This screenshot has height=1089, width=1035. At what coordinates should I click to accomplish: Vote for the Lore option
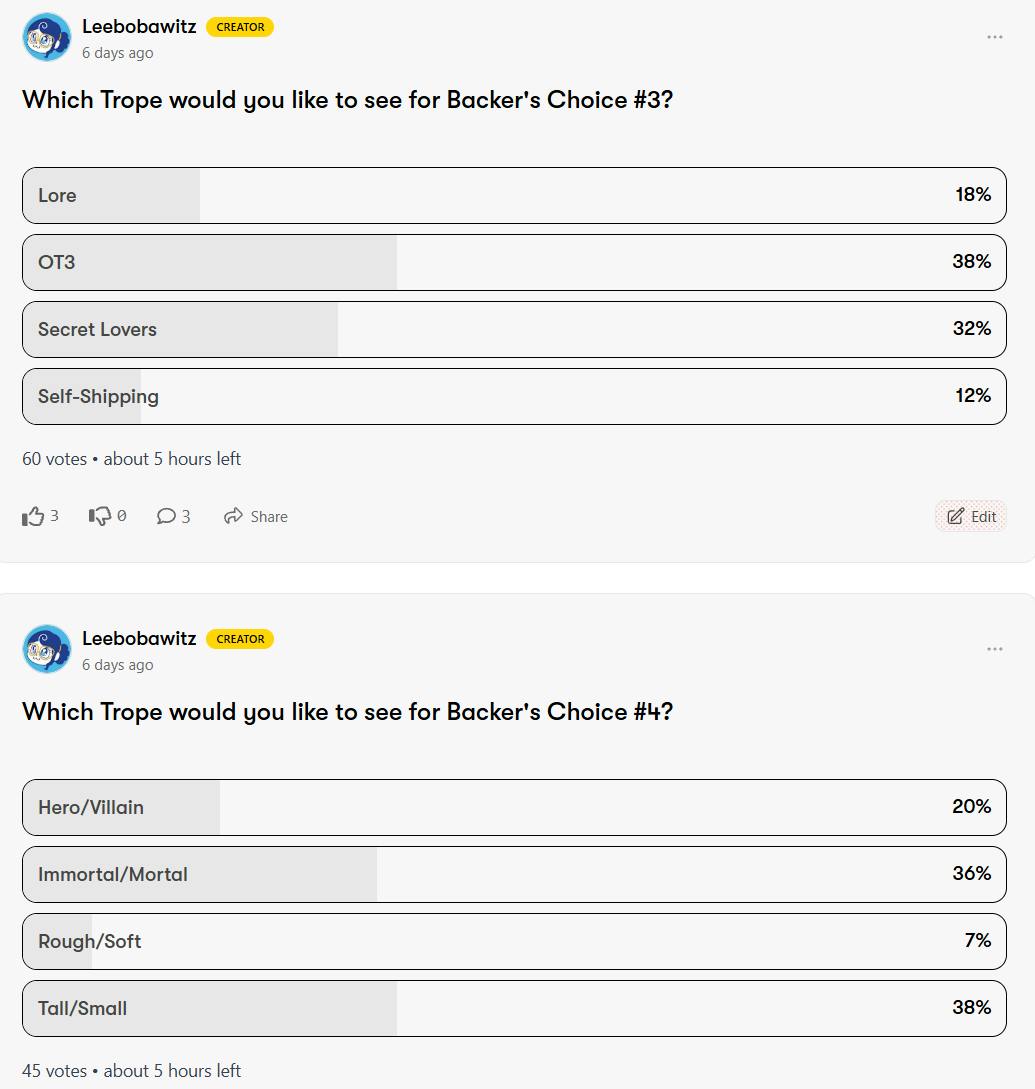coord(514,195)
